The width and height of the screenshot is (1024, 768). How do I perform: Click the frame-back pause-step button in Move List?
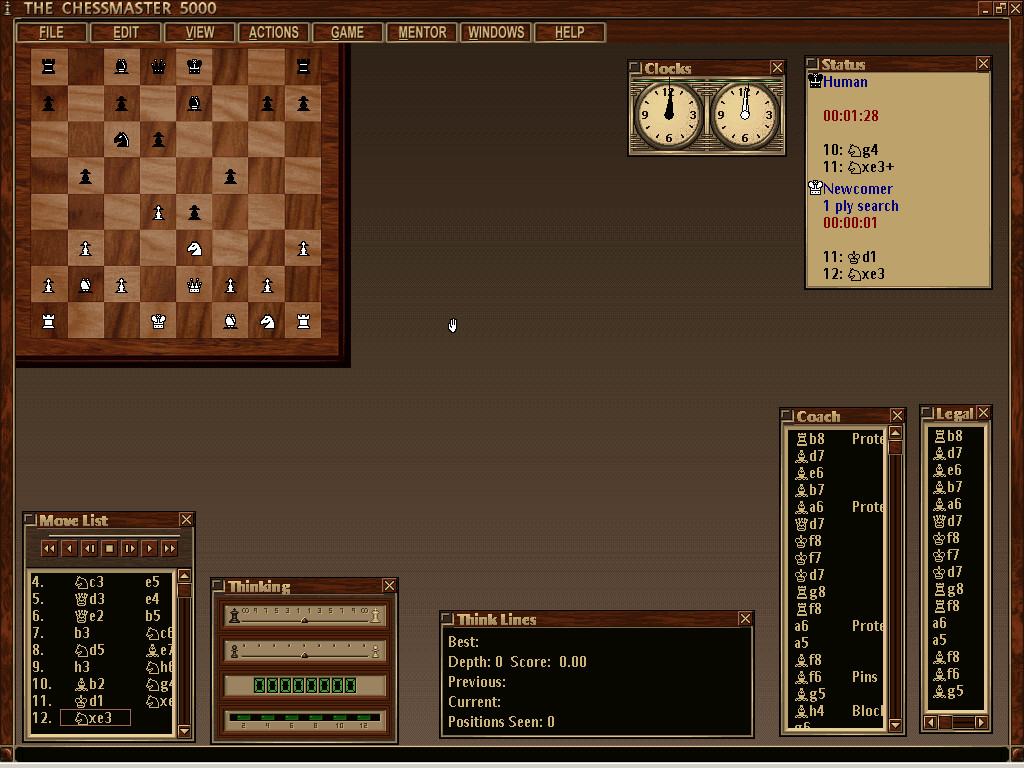pos(89,549)
